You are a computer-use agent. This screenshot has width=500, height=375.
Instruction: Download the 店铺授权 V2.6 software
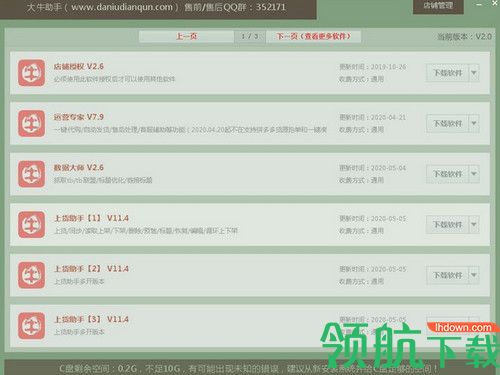[447, 73]
